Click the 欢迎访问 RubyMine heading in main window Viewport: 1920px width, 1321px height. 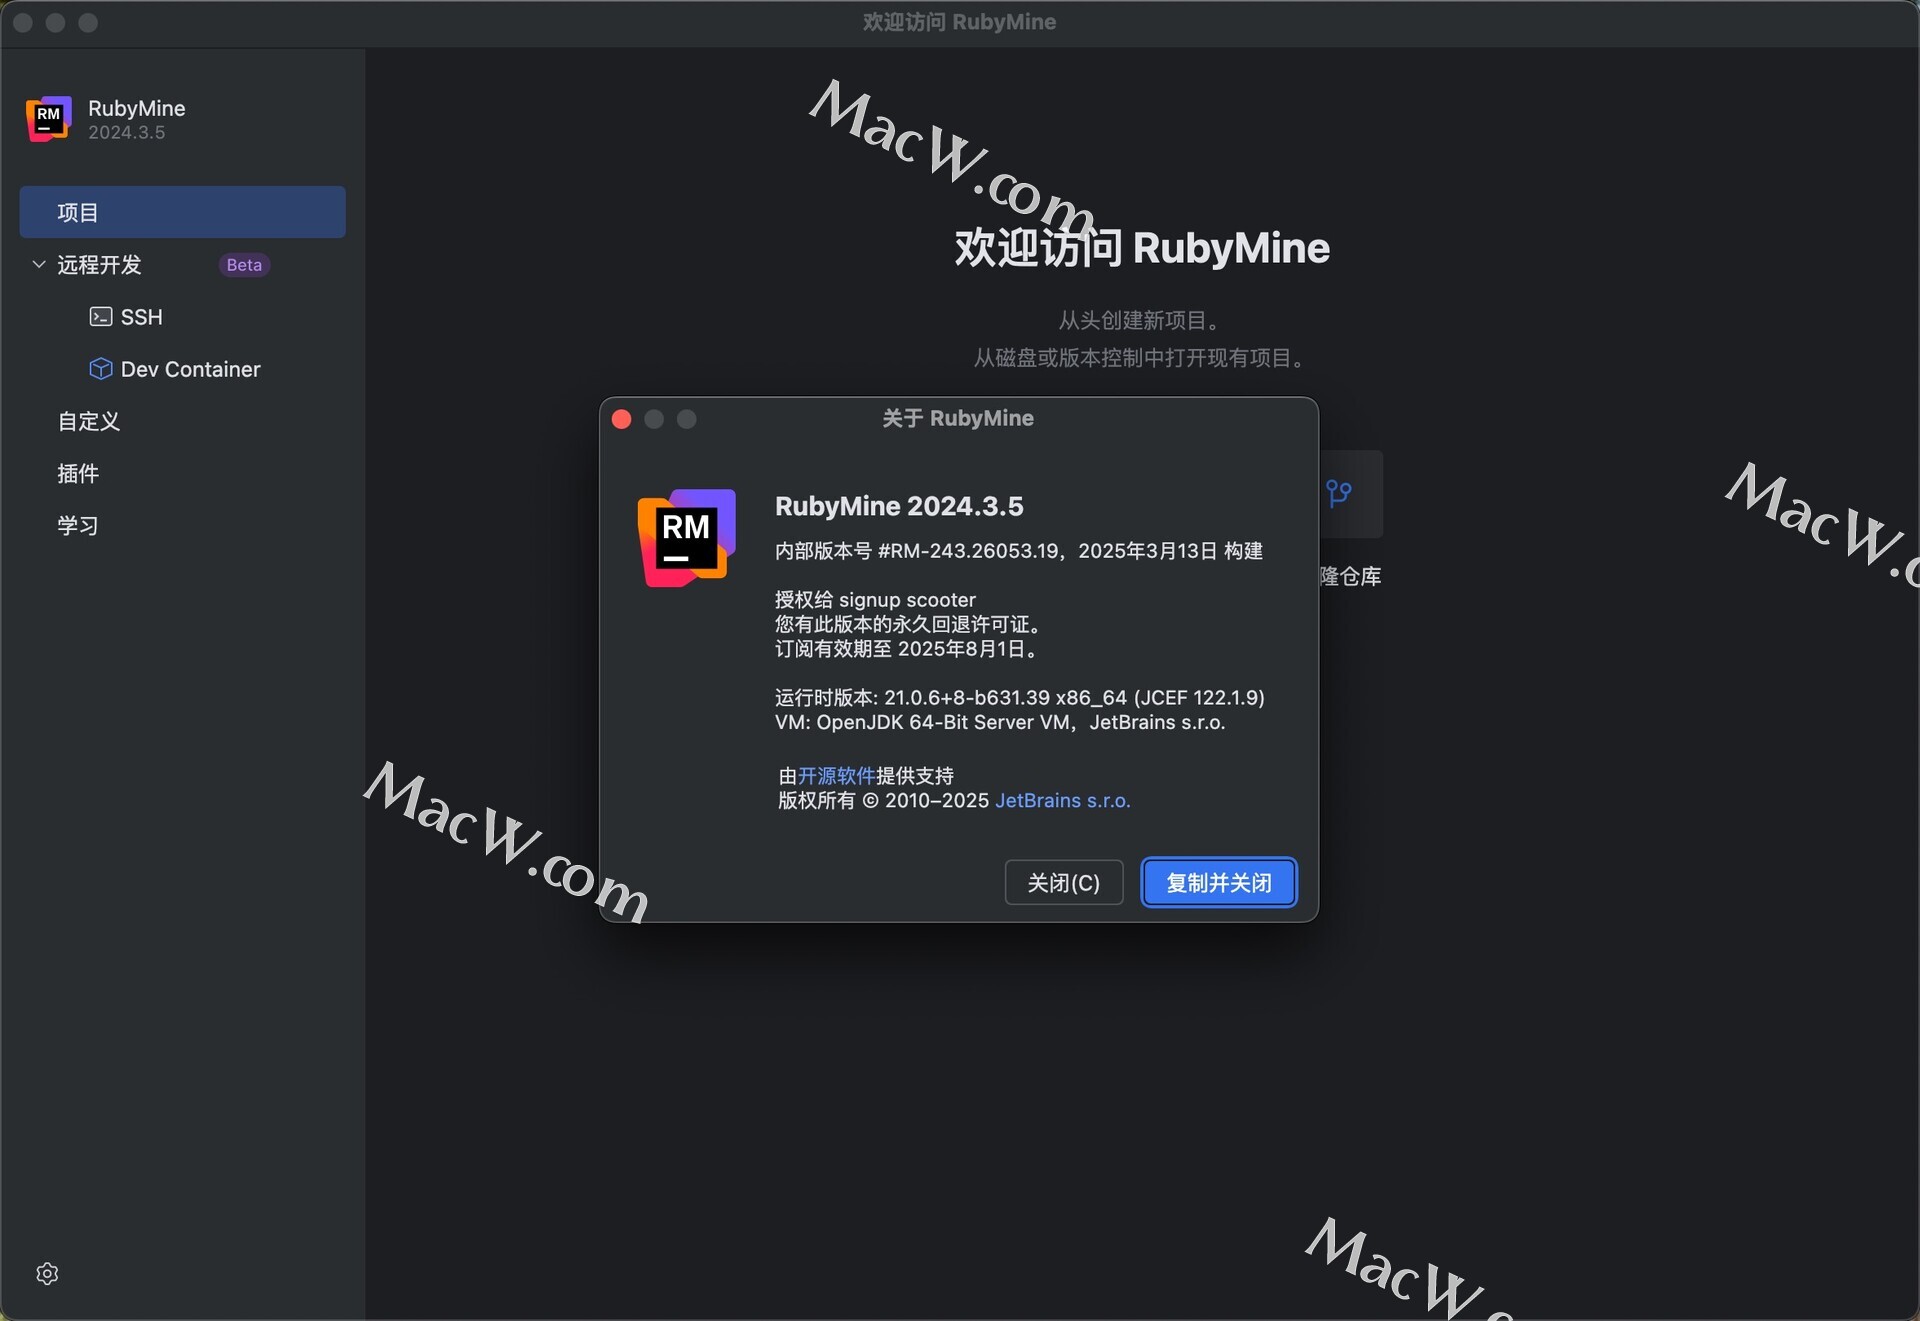pyautogui.click(x=1142, y=248)
